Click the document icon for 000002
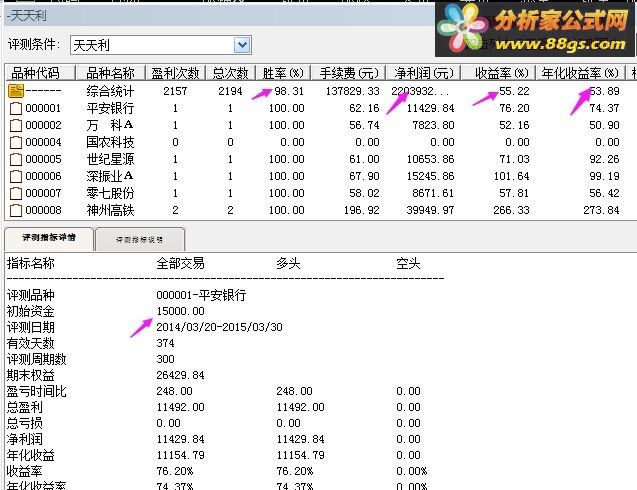 click(16, 126)
